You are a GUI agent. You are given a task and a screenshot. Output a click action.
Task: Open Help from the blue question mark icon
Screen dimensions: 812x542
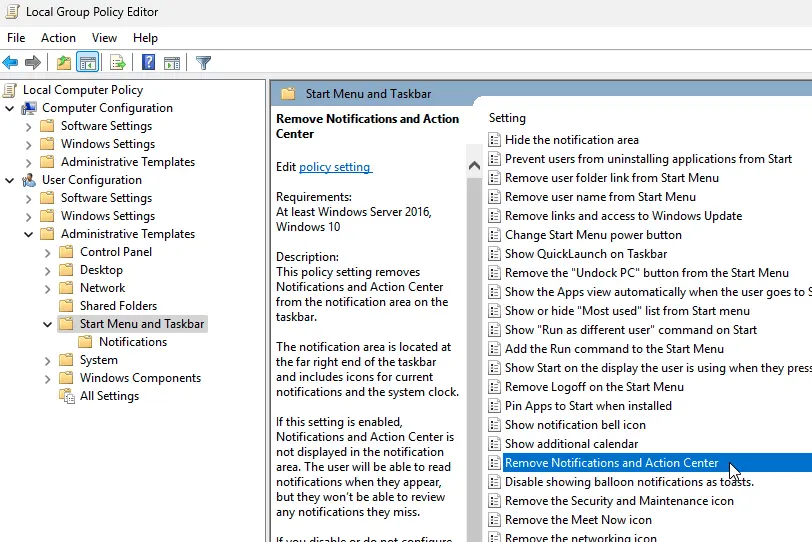[x=148, y=63]
